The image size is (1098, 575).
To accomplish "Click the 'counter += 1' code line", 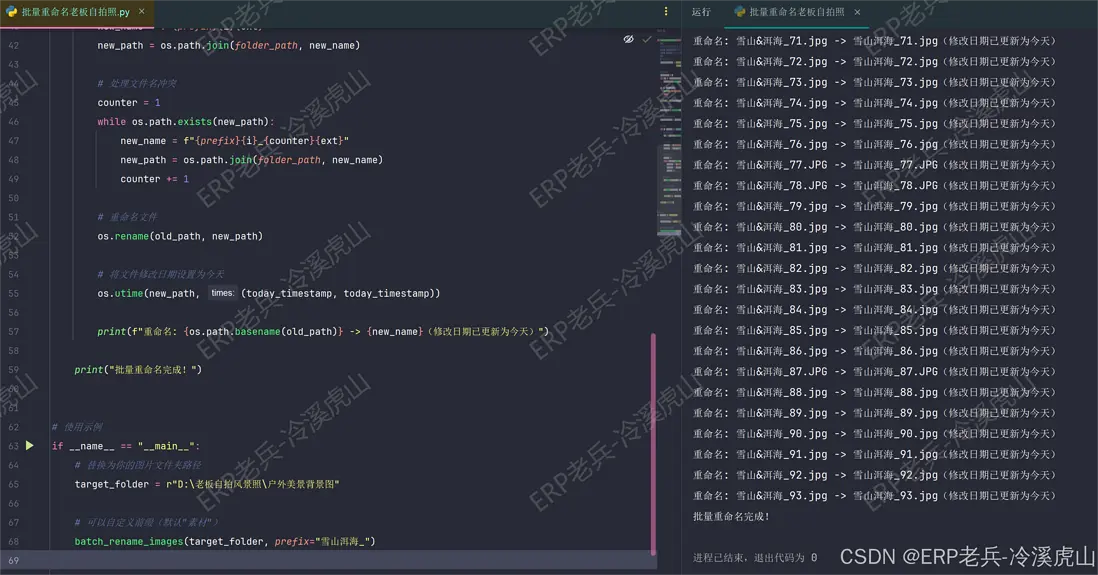I will (154, 179).
